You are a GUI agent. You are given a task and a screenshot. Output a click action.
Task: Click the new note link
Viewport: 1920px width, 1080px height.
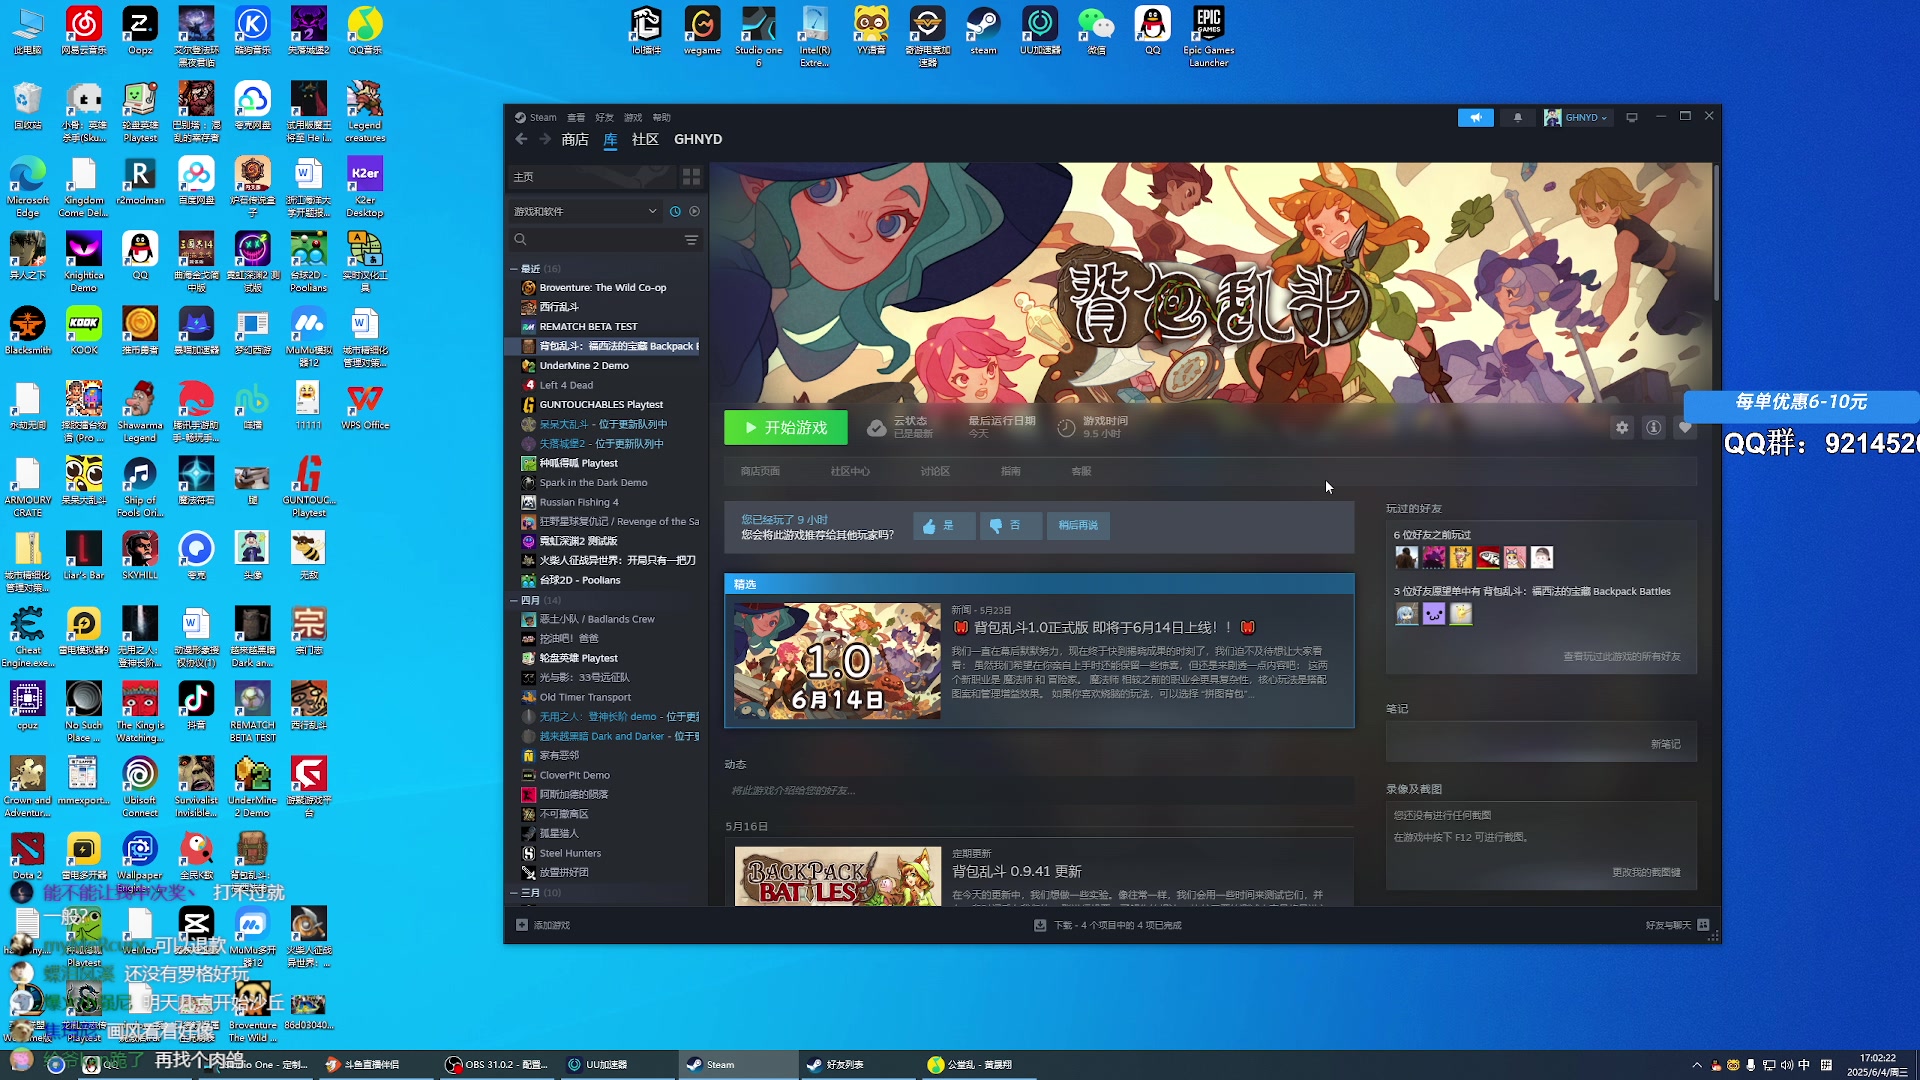click(x=1665, y=744)
